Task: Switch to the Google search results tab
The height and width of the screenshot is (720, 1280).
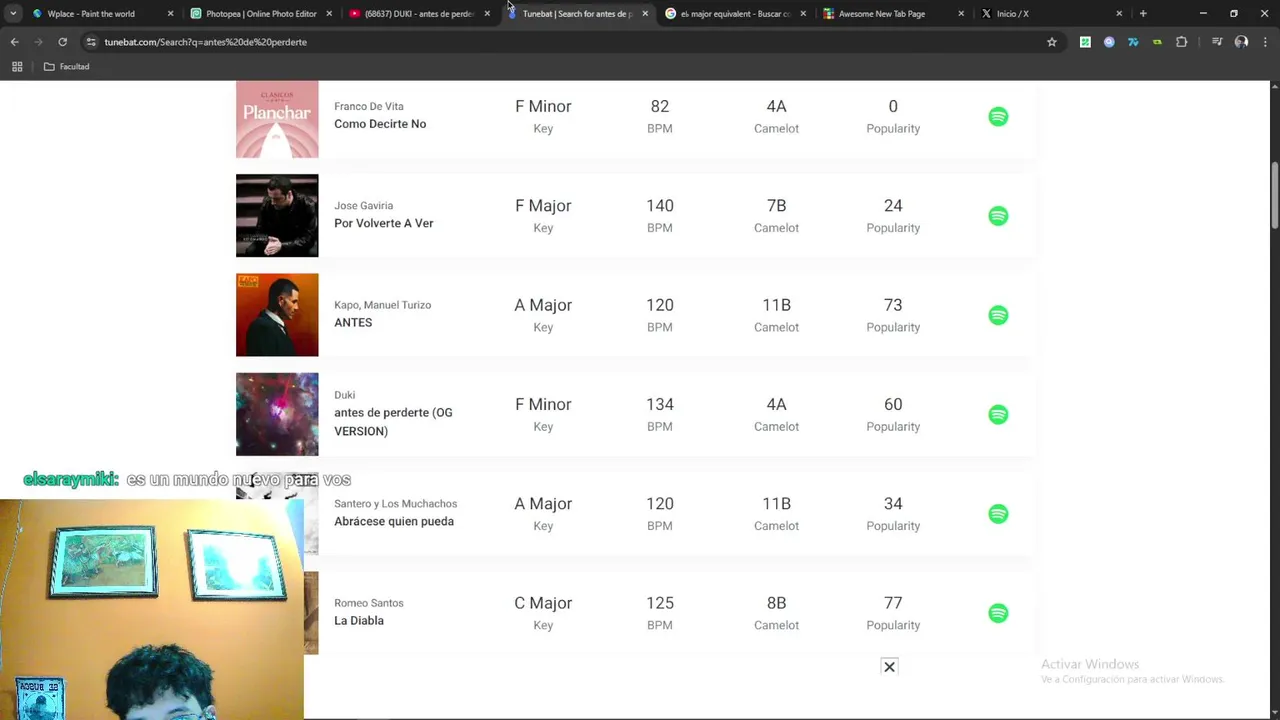Action: (x=735, y=14)
